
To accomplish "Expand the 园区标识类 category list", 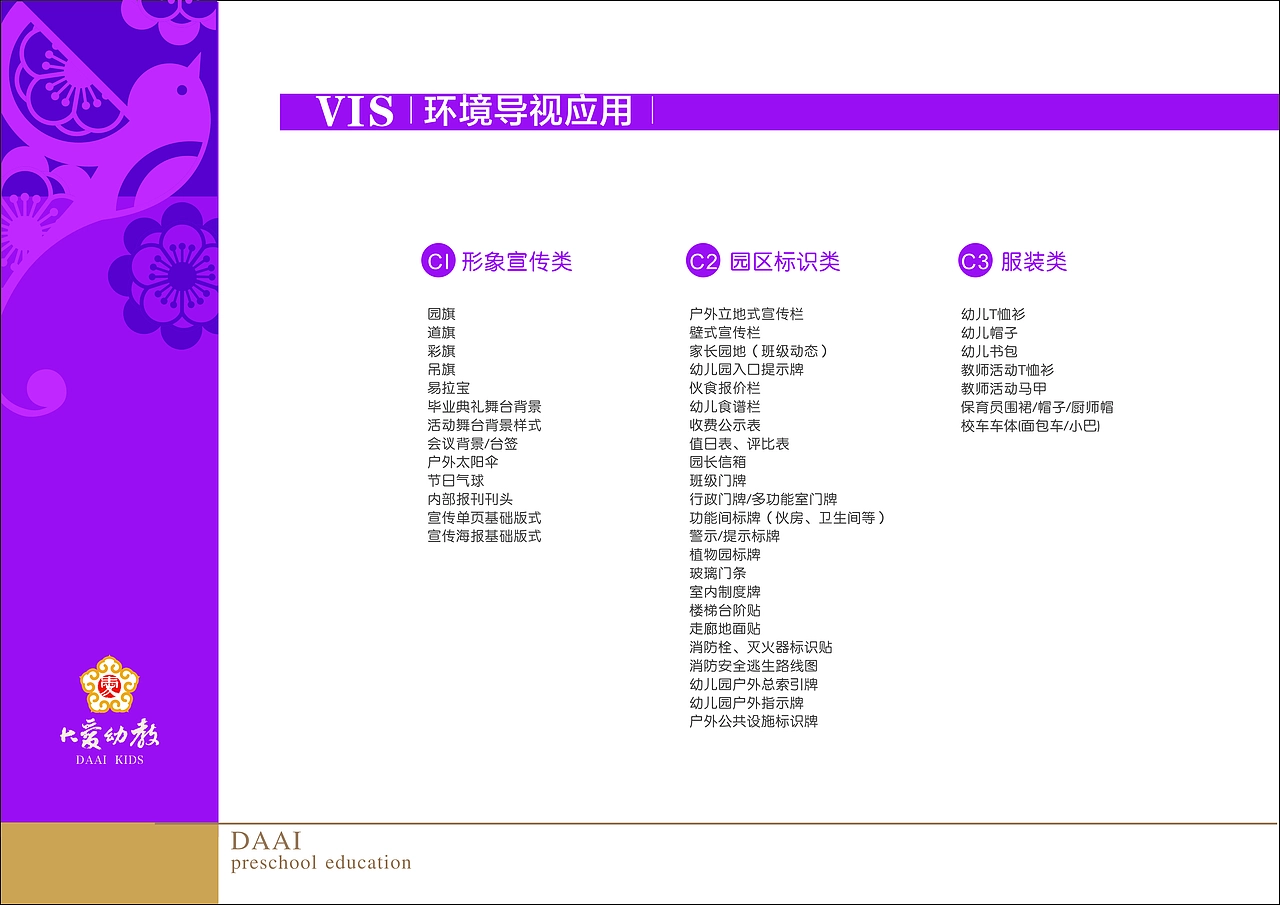I will (785, 261).
